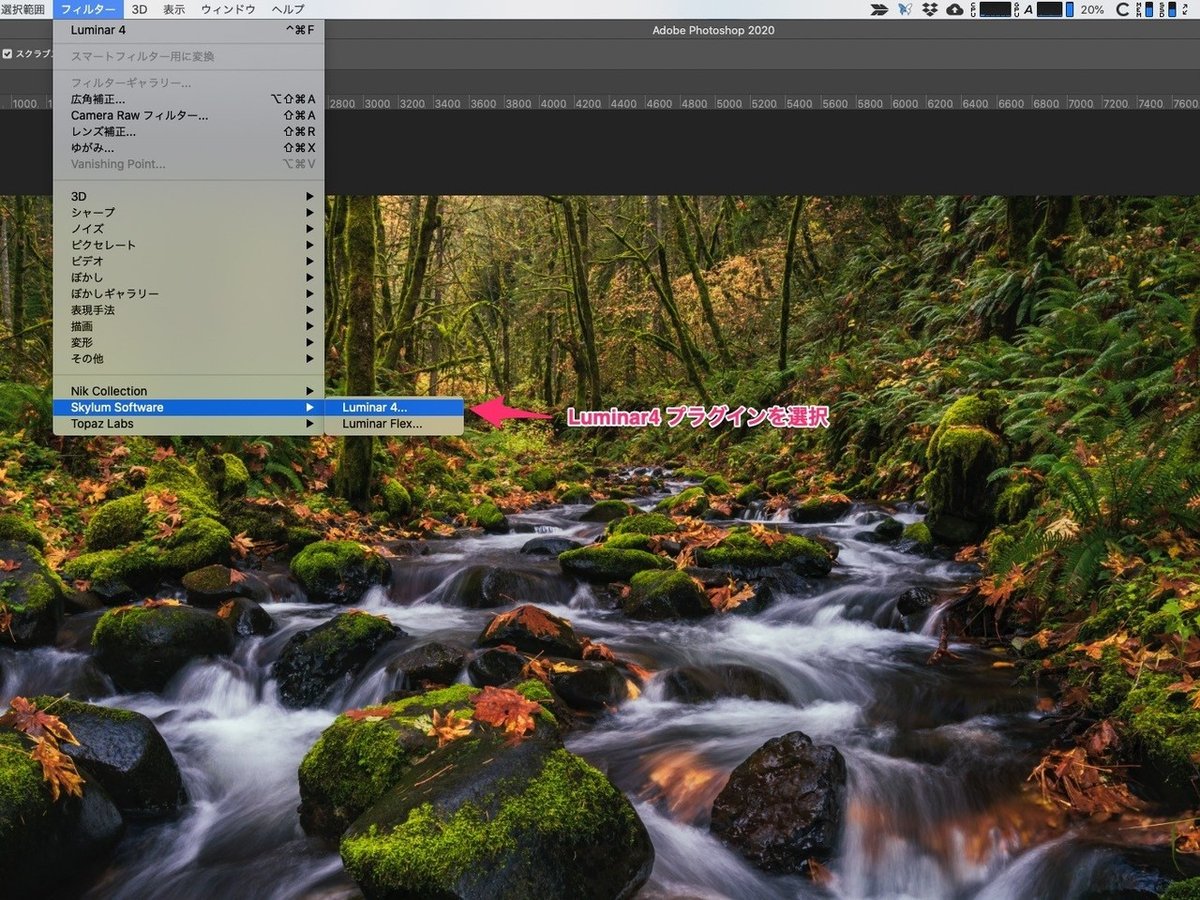Expand the Topaz Labs submenu
The height and width of the screenshot is (900, 1200).
(x=189, y=423)
